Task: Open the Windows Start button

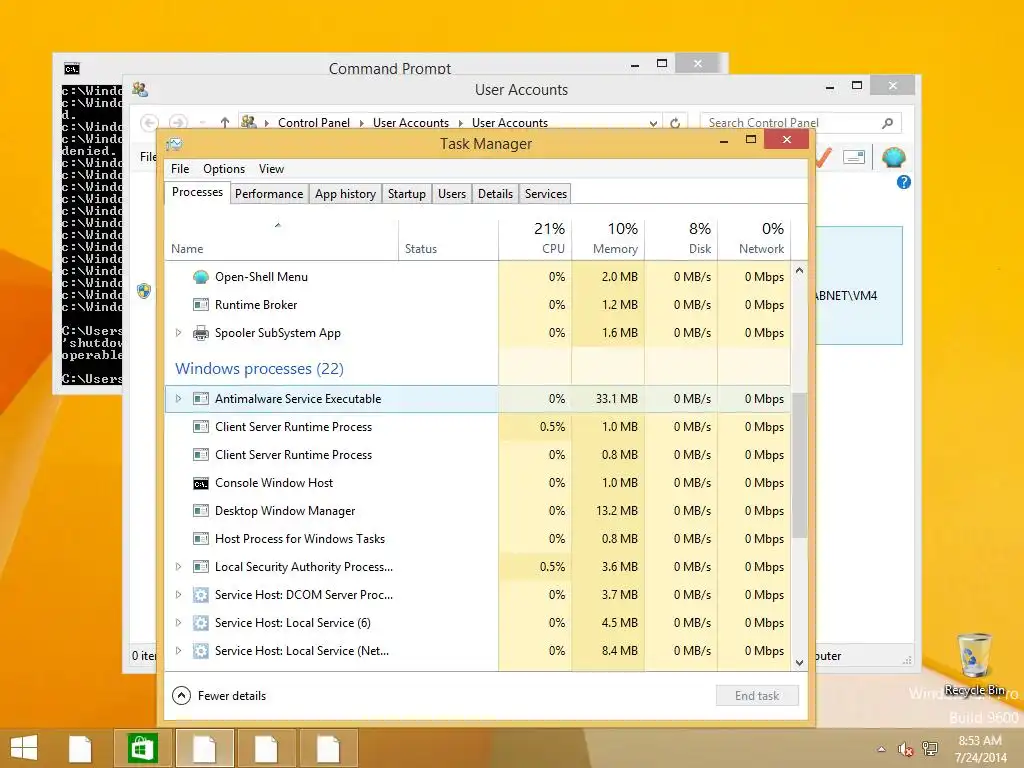Action: 24,748
